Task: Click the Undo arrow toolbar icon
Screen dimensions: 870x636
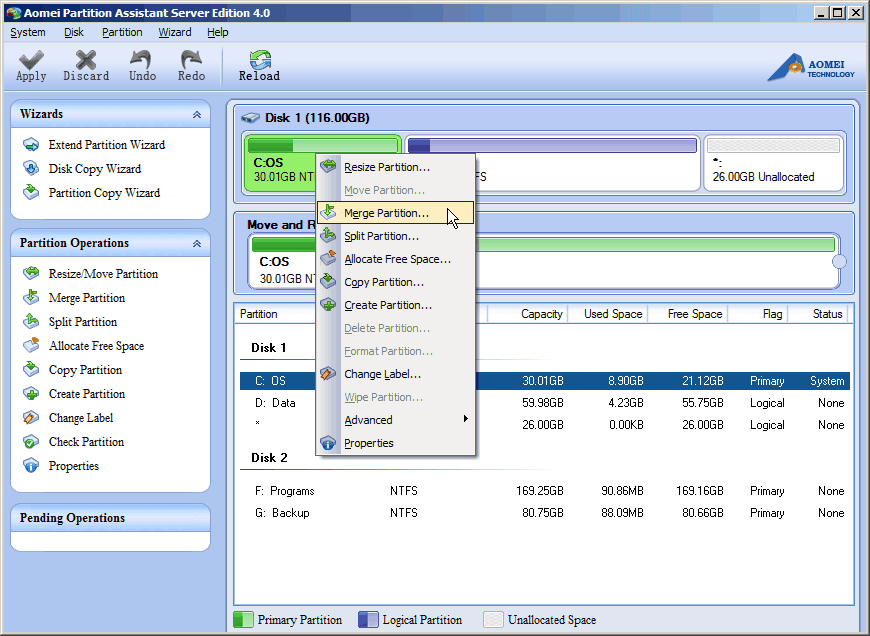Action: [x=141, y=60]
